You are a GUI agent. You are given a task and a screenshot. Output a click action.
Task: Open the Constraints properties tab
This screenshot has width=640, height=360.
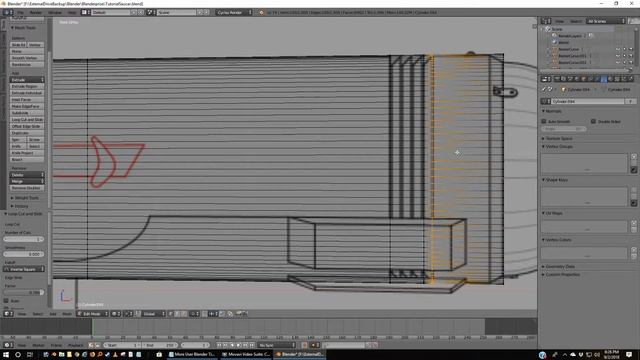click(x=590, y=79)
